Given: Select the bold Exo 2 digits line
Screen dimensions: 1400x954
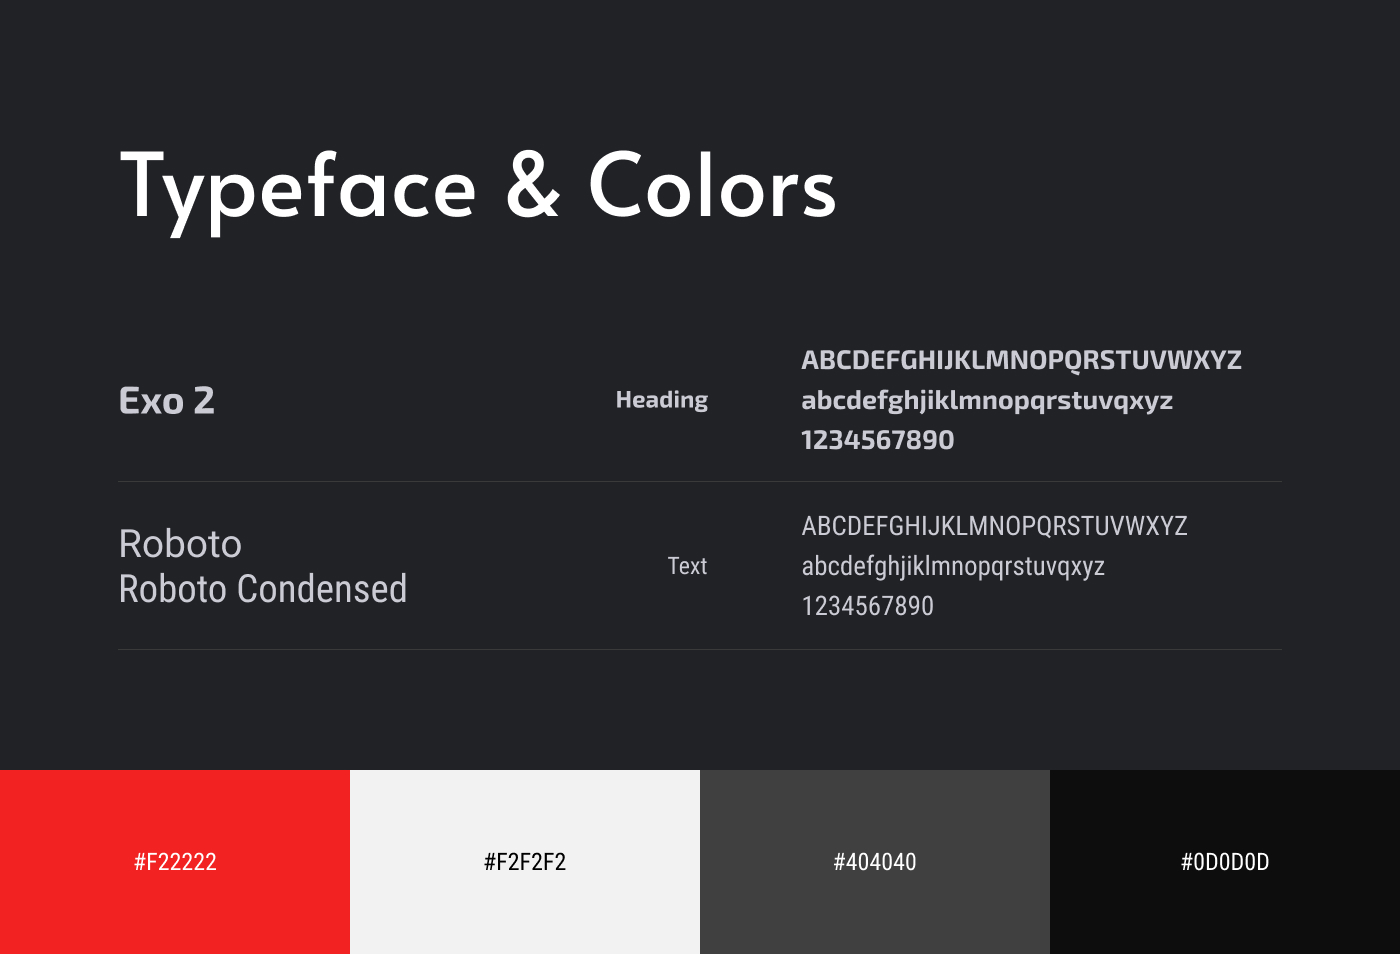Looking at the screenshot, I should pos(877,440).
